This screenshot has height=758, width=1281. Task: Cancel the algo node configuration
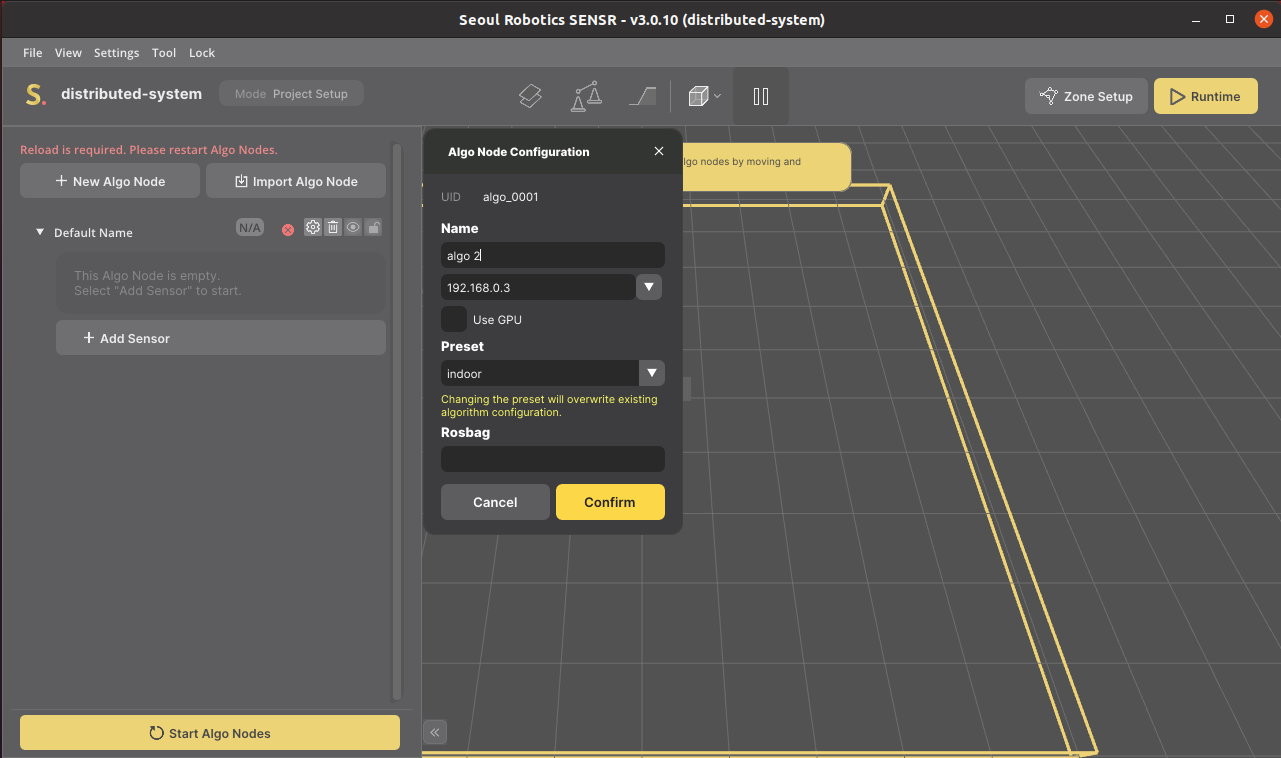[495, 502]
